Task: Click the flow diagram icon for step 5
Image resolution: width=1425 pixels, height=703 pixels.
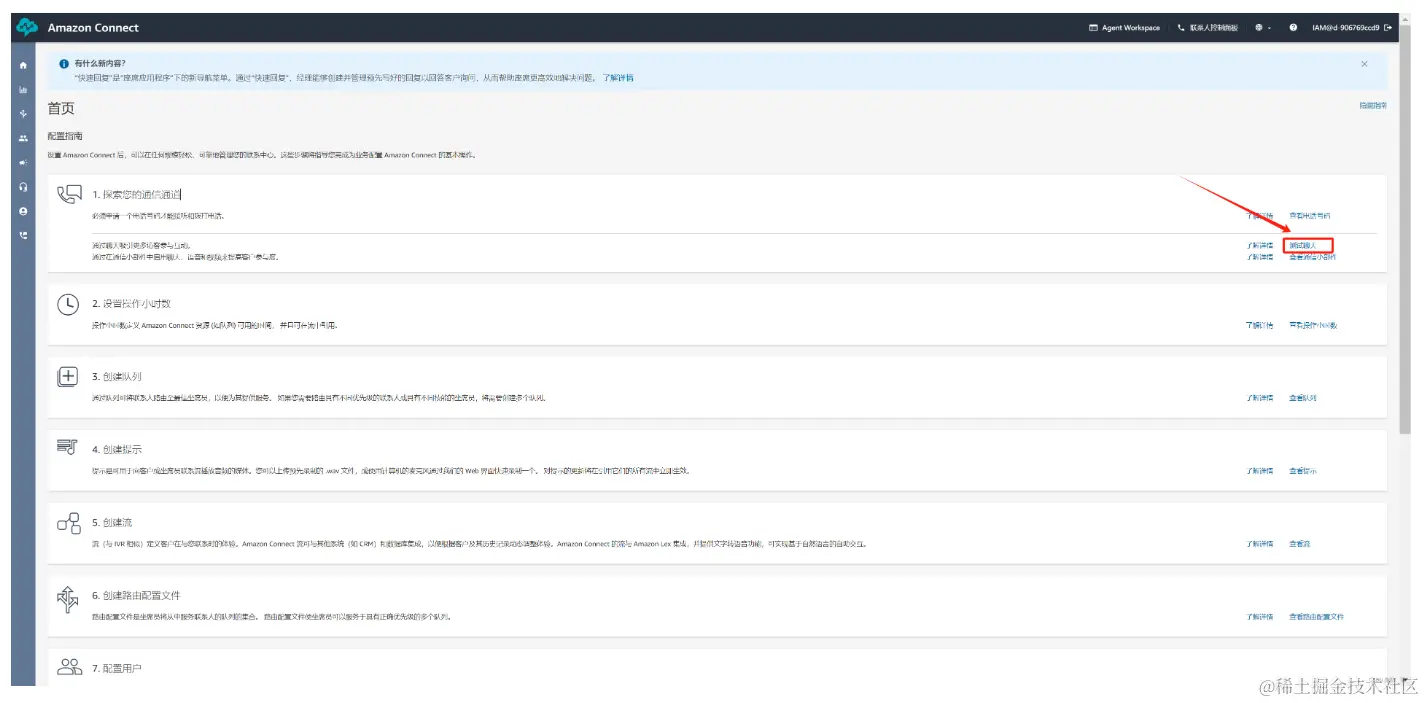Action: click(x=68, y=522)
